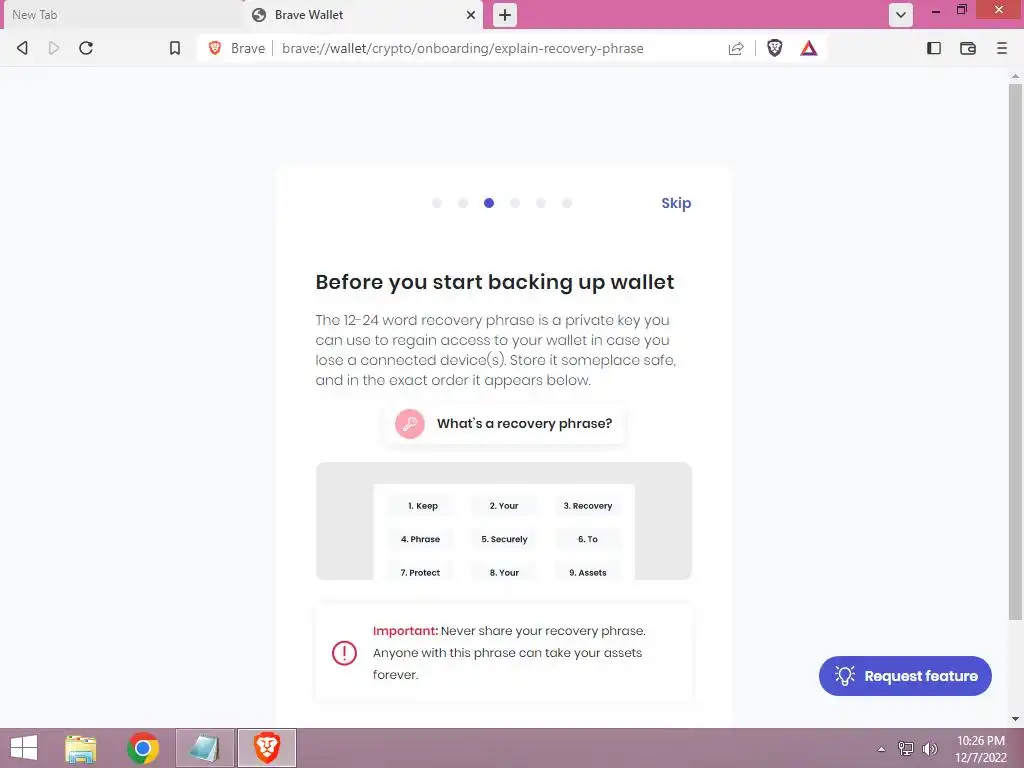Click the '2. Your' word chip
Viewport: 1024px width, 768px height.
point(504,505)
